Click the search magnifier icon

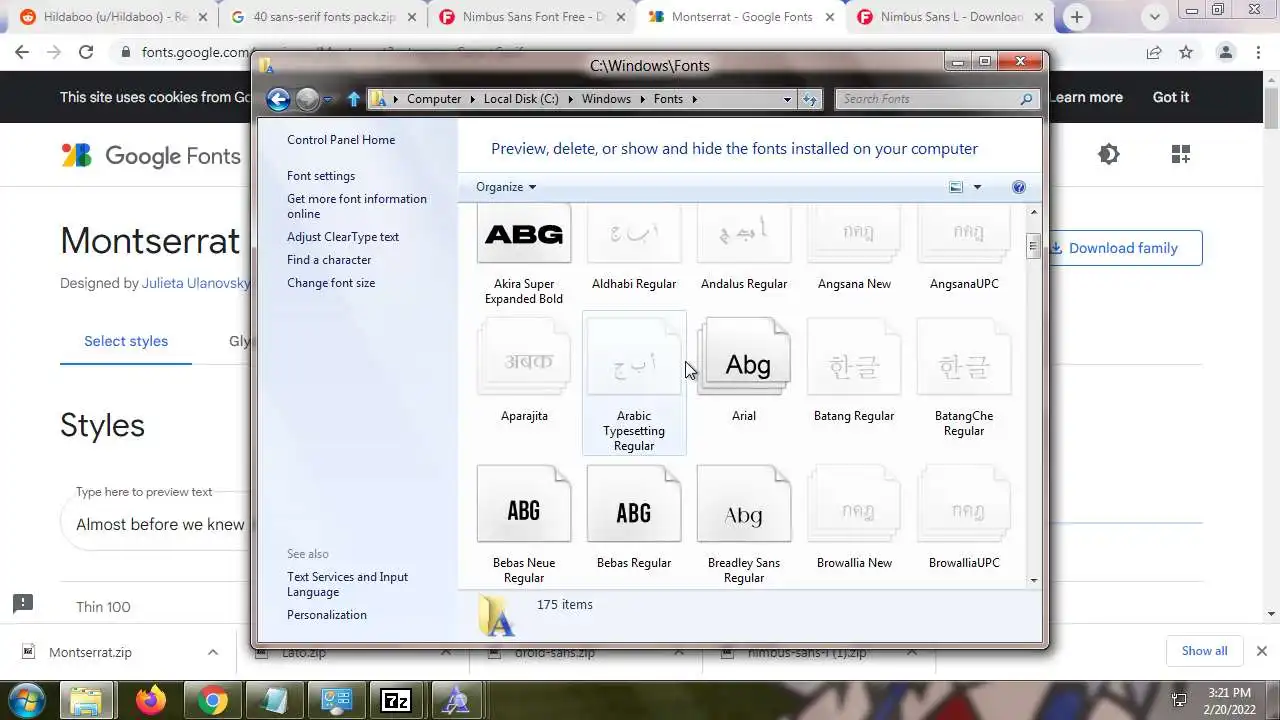pyautogui.click(x=1026, y=99)
